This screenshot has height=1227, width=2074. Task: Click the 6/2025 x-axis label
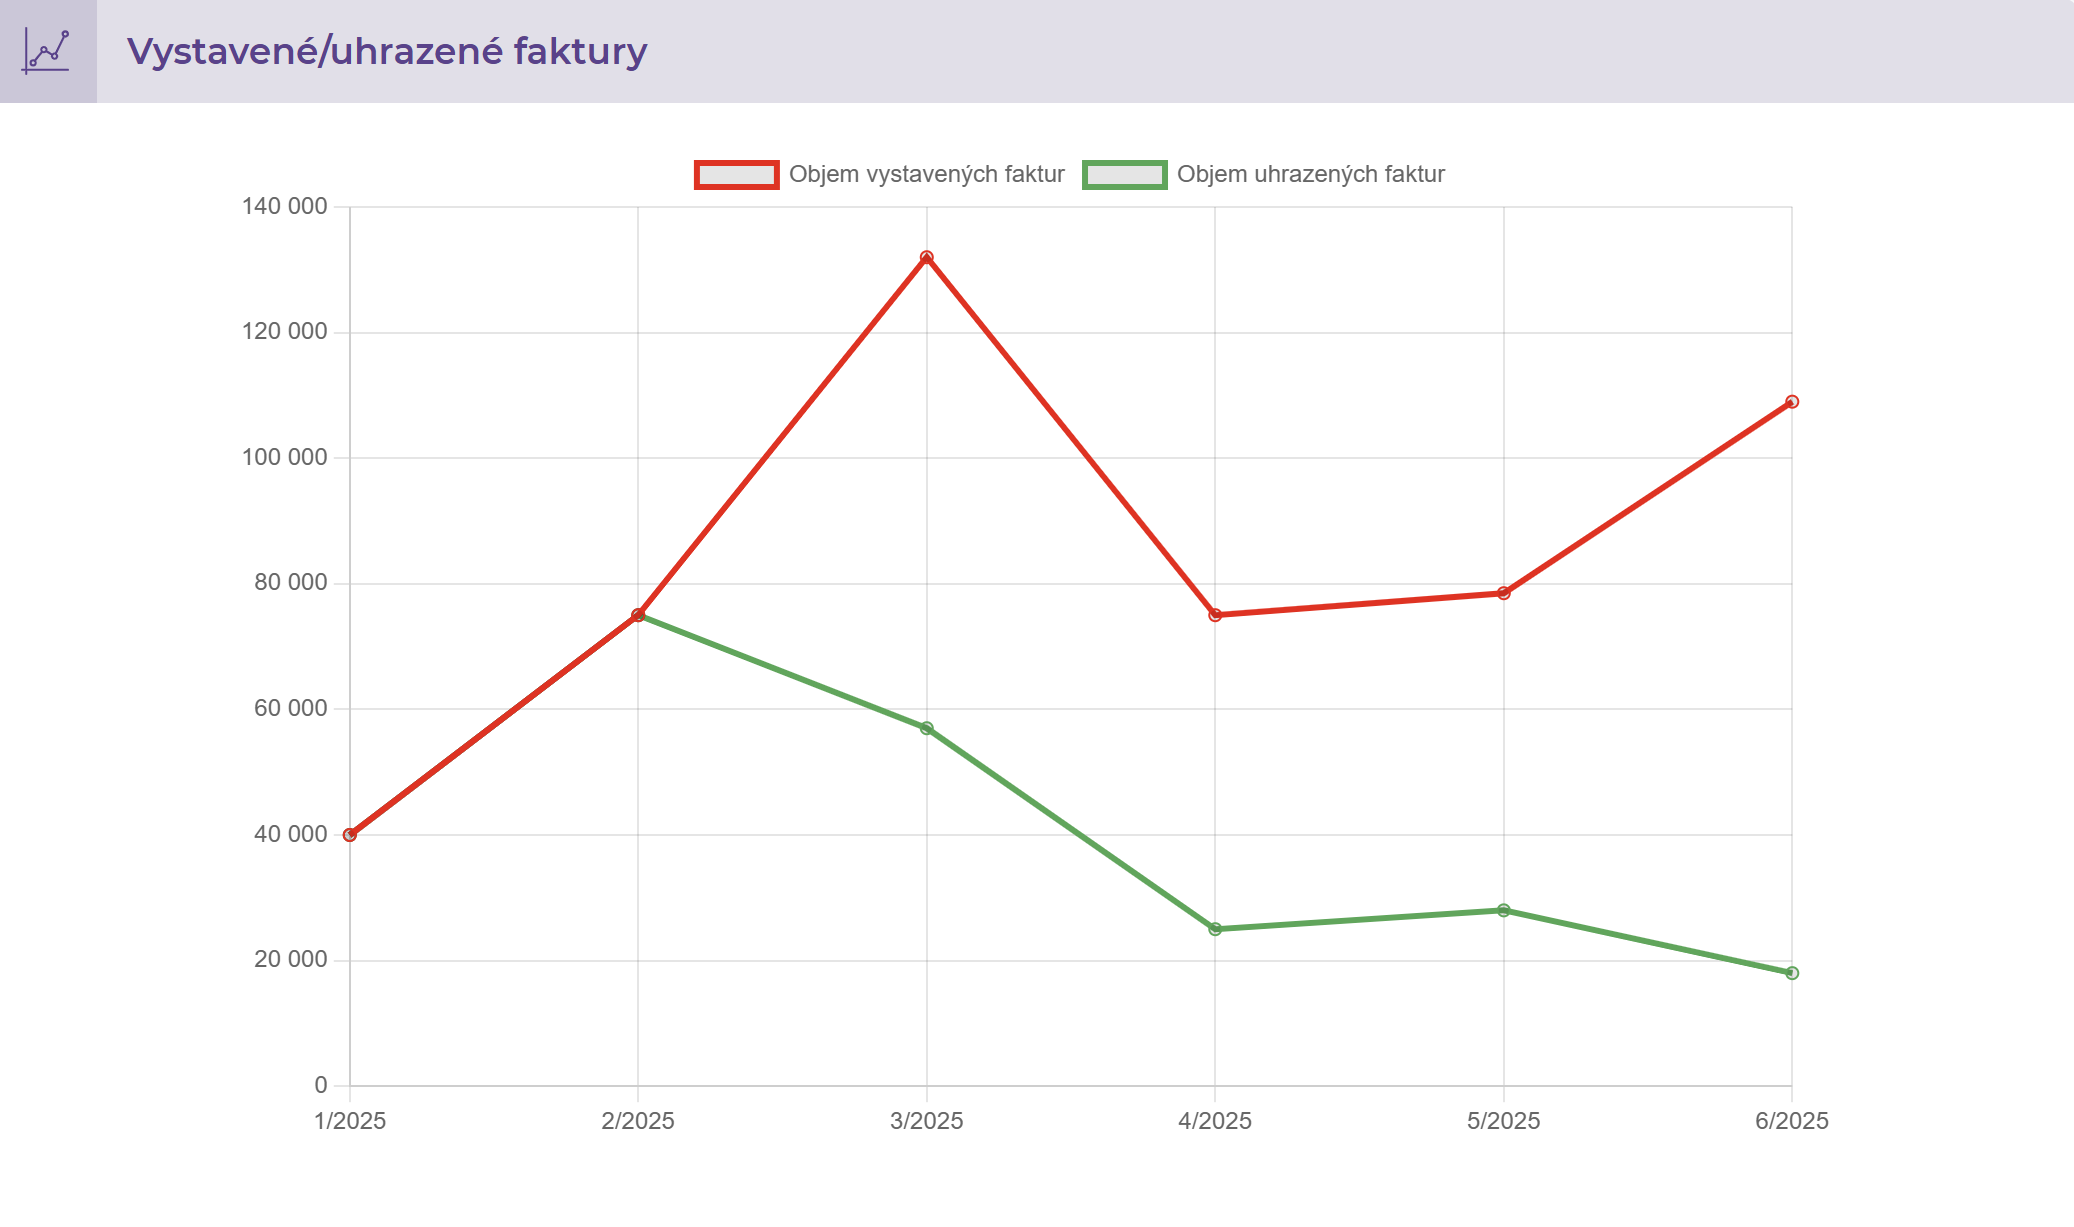pos(1791,1121)
